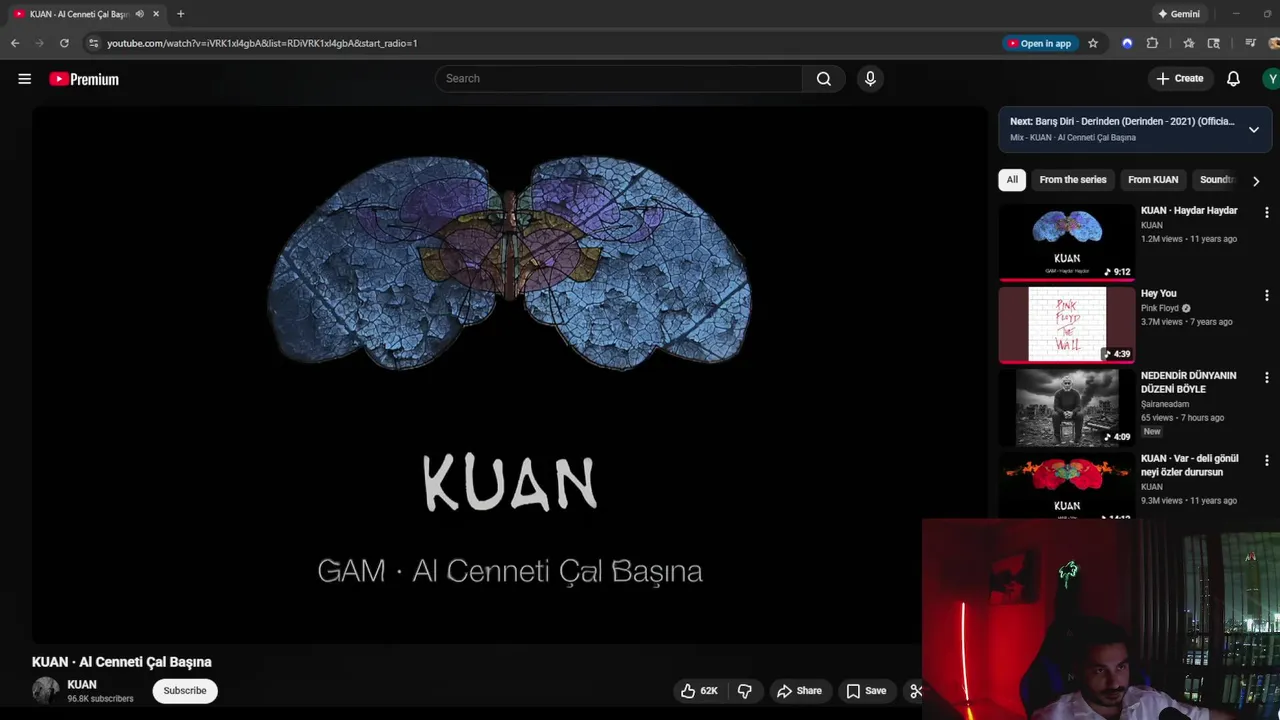Click Next: Barış Diri - Derinden title
The image size is (1280, 720).
(x=1122, y=122)
